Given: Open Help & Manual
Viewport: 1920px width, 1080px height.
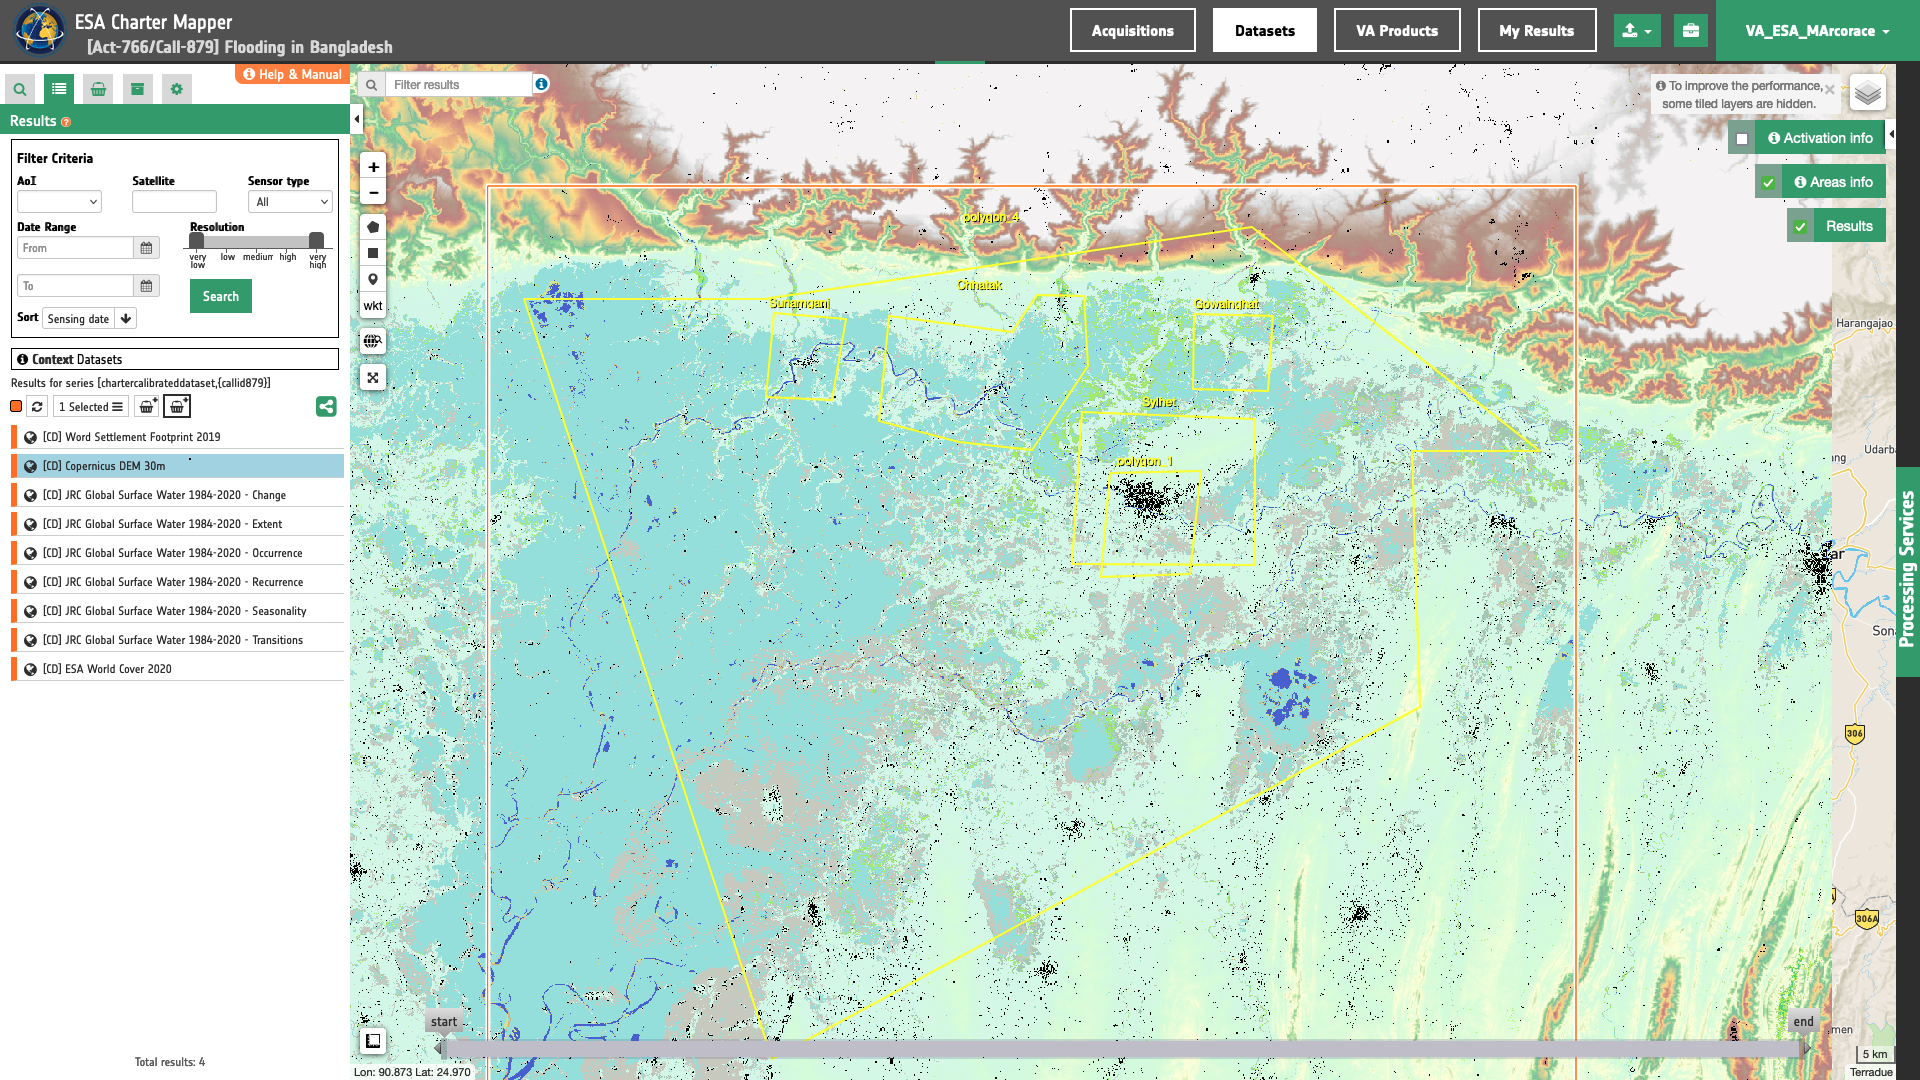Looking at the screenshot, I should click(x=292, y=74).
